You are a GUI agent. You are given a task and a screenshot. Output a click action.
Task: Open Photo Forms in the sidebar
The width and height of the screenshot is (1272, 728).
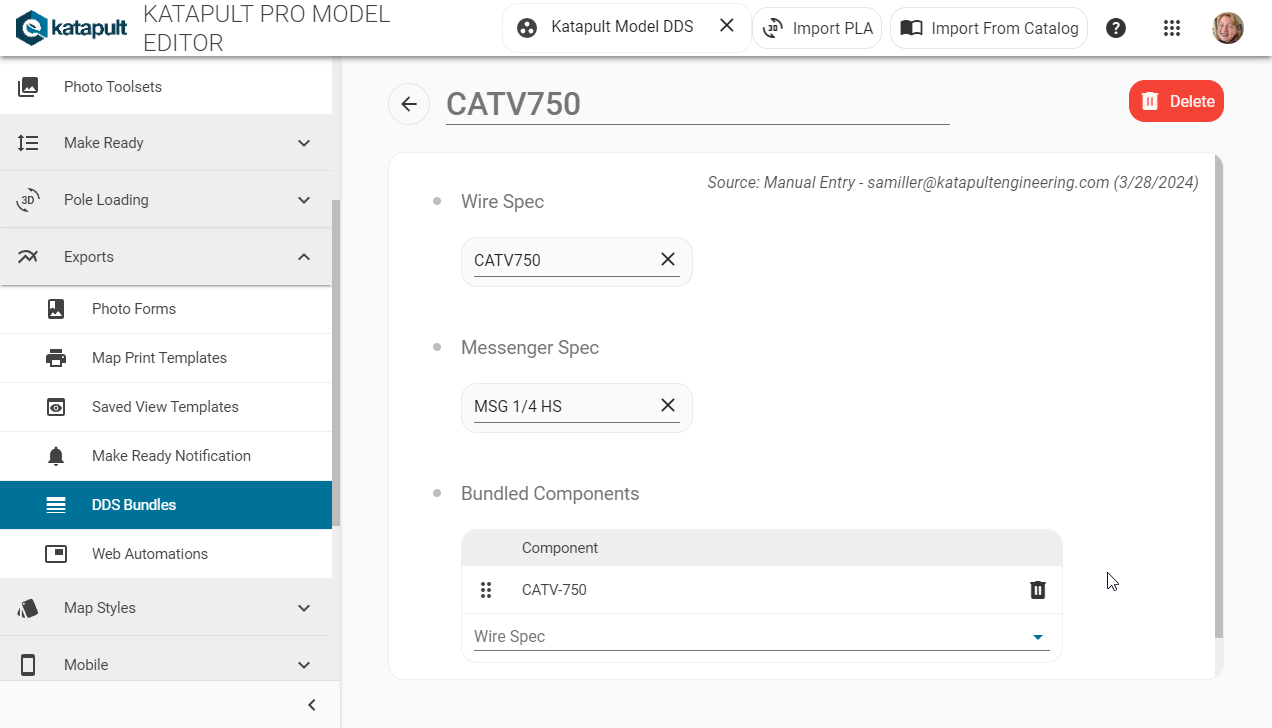134,309
